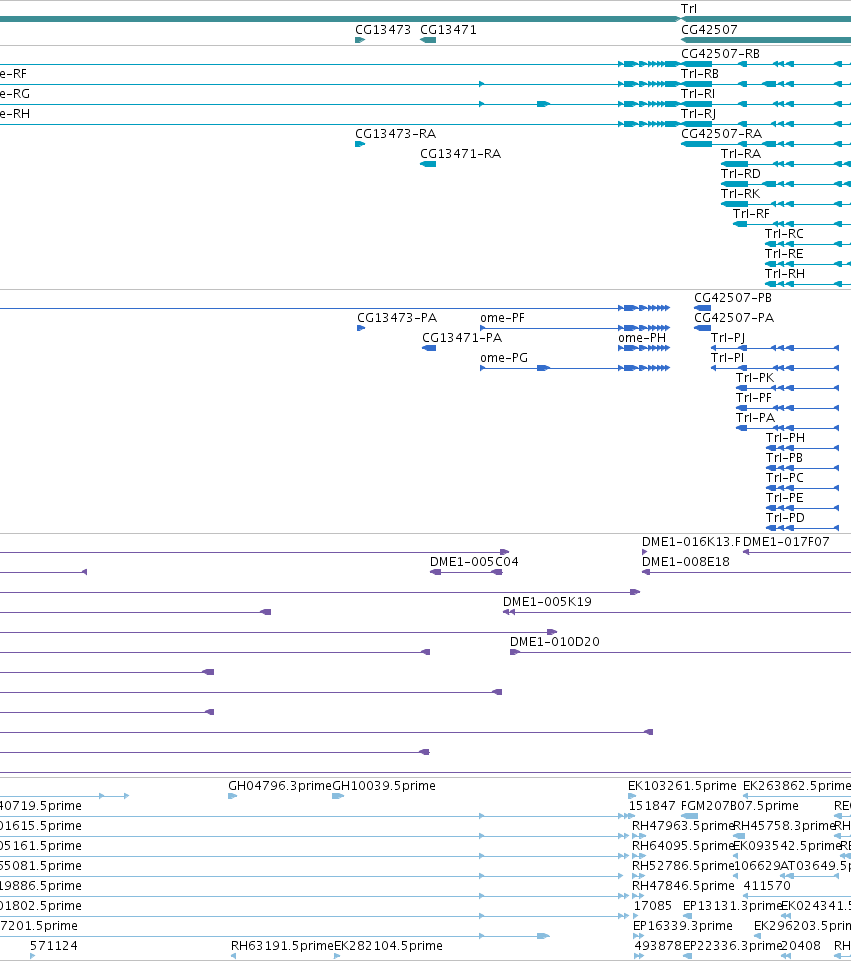The height and width of the screenshot is (961, 851).
Task: Click clone DME1-017F07 label
Action: [786, 542]
